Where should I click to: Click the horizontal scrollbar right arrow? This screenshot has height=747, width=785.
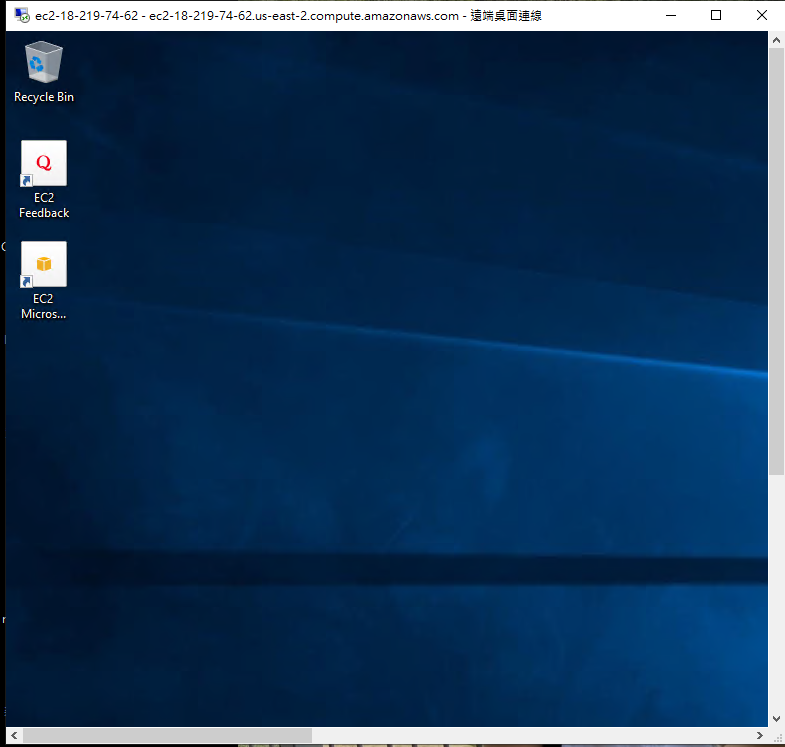(760, 735)
